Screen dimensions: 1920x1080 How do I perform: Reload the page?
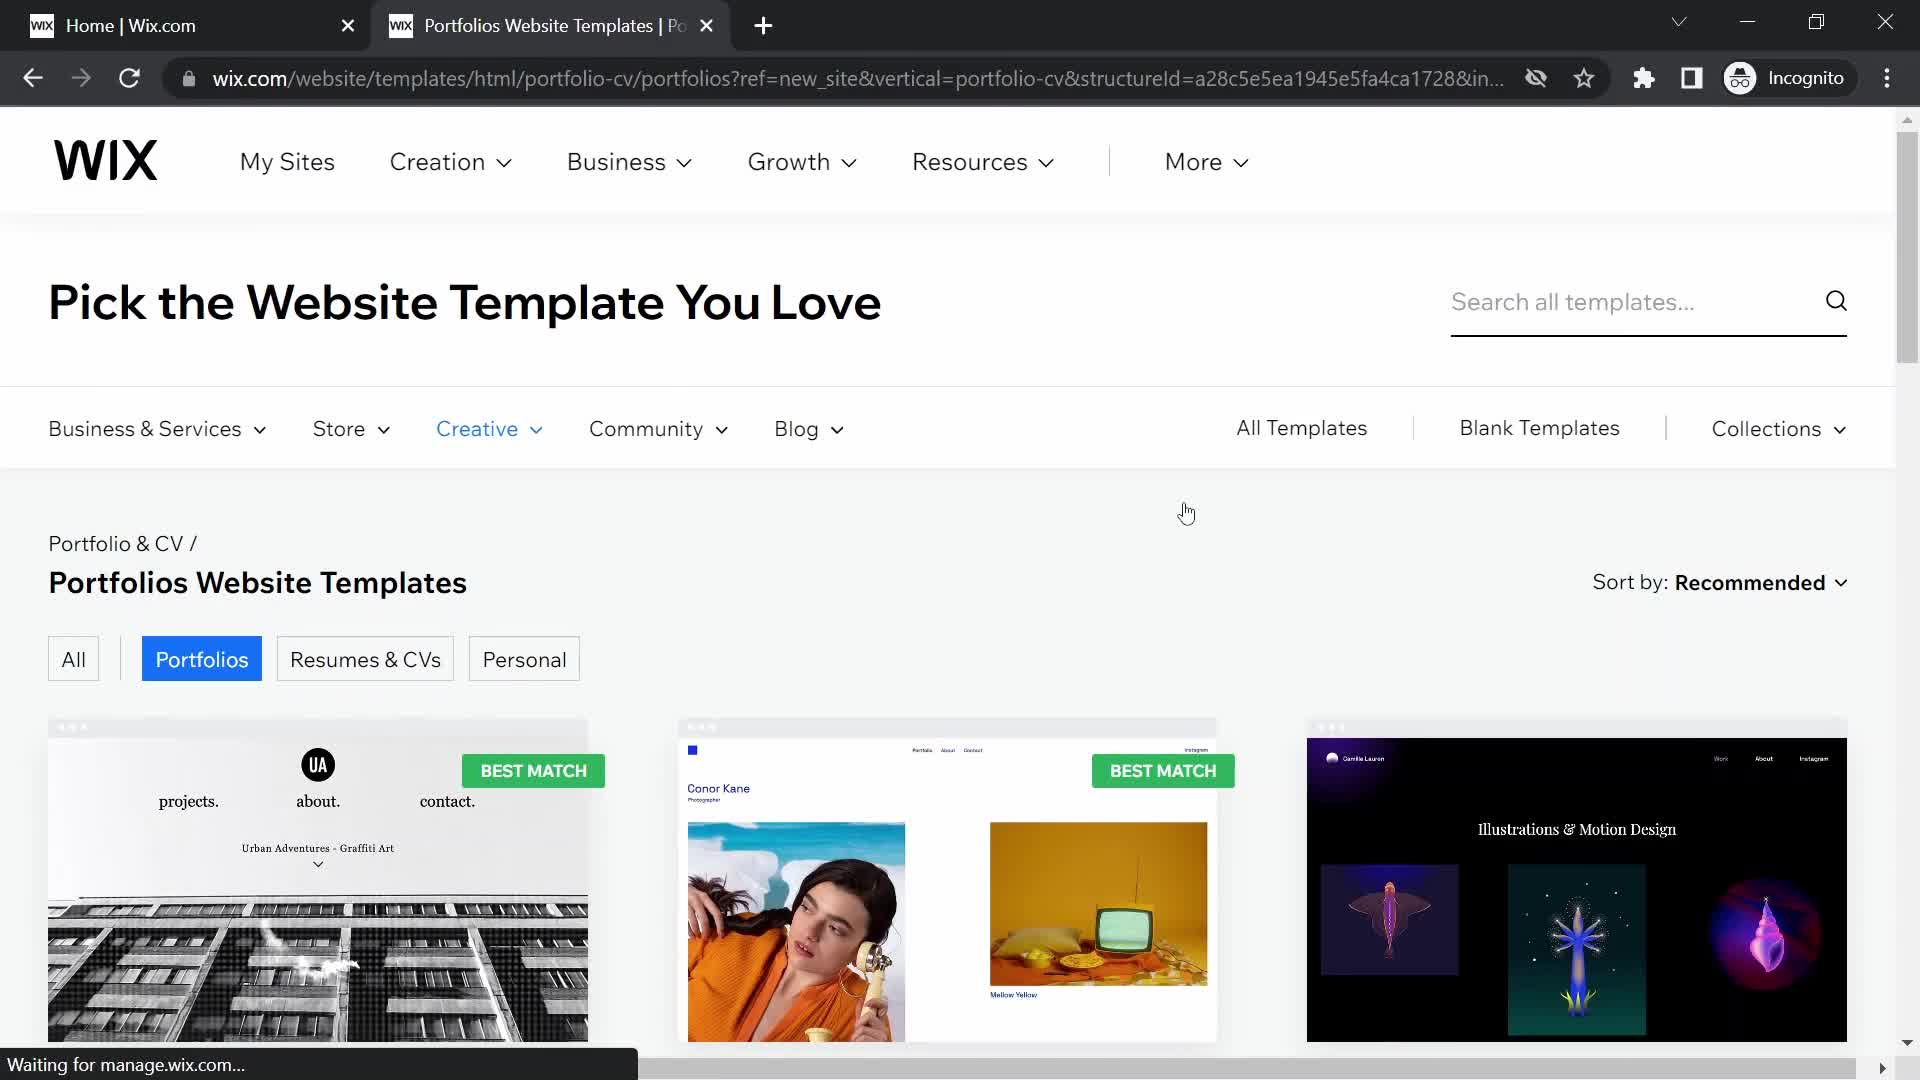click(x=129, y=78)
